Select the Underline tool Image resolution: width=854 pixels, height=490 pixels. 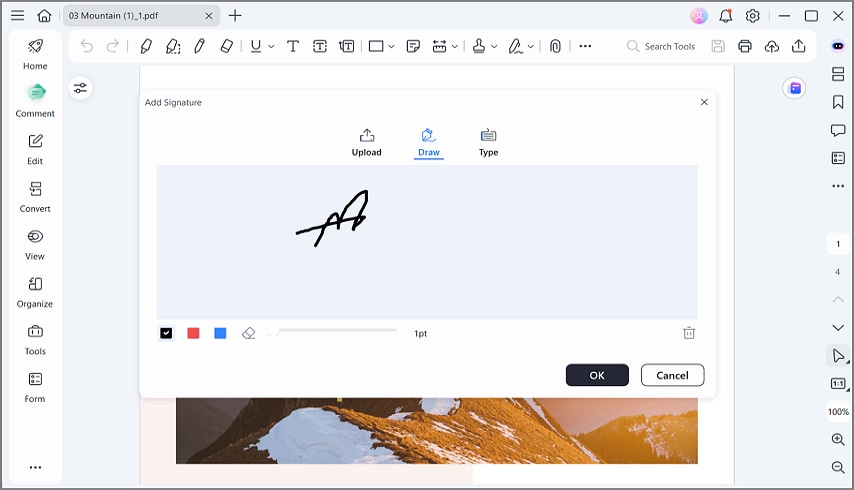(255, 46)
